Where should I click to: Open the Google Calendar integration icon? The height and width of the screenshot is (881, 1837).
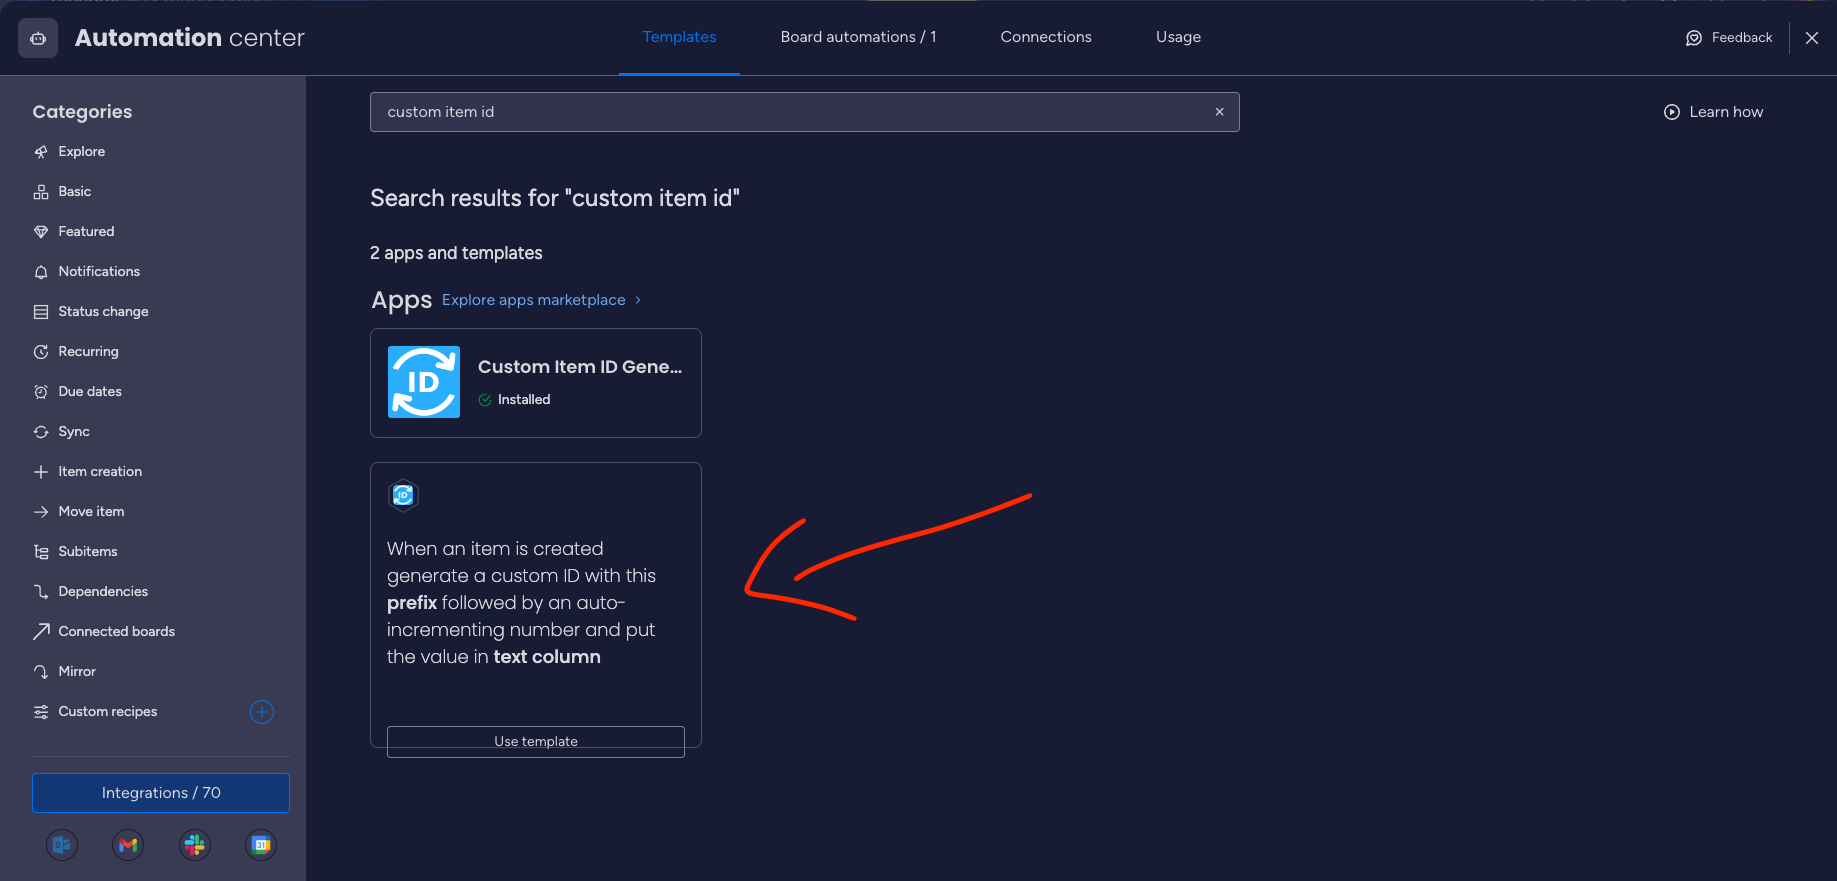[261, 845]
